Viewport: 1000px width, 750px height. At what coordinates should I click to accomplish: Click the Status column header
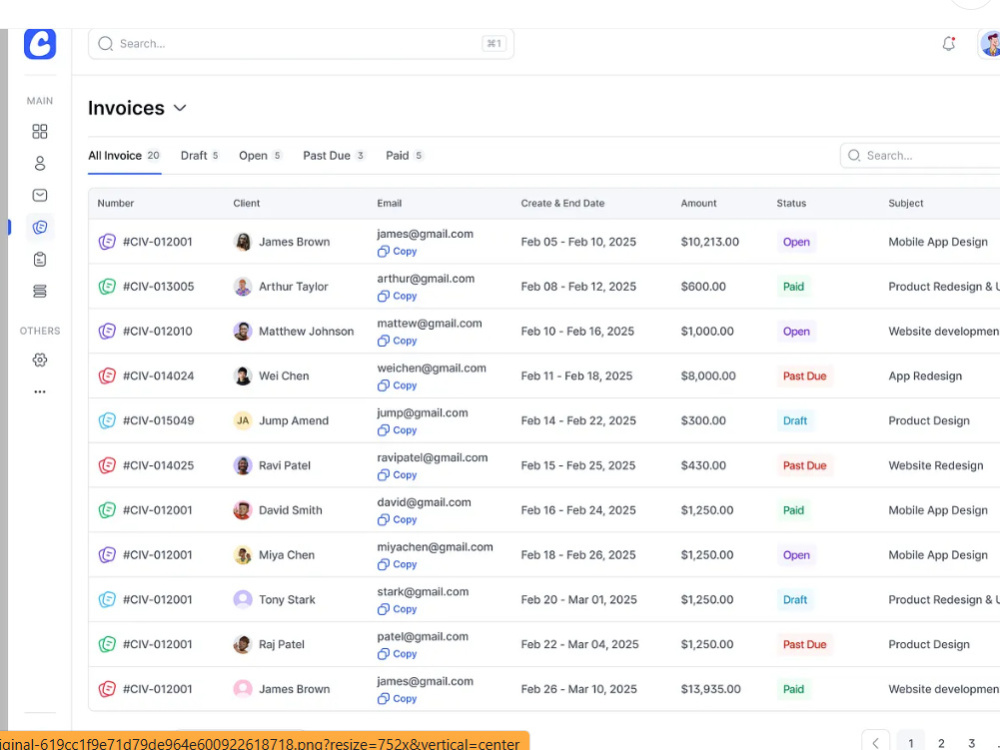click(x=791, y=203)
